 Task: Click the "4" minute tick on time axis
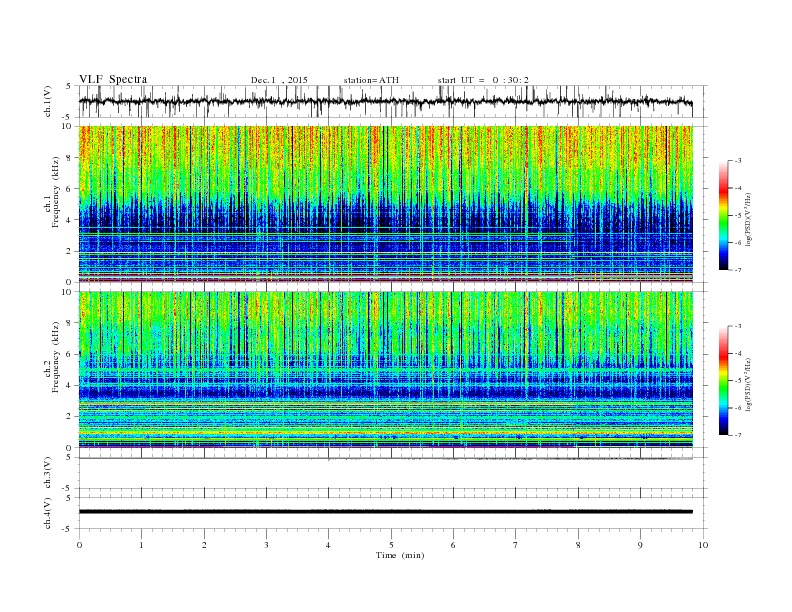pyautogui.click(x=328, y=545)
